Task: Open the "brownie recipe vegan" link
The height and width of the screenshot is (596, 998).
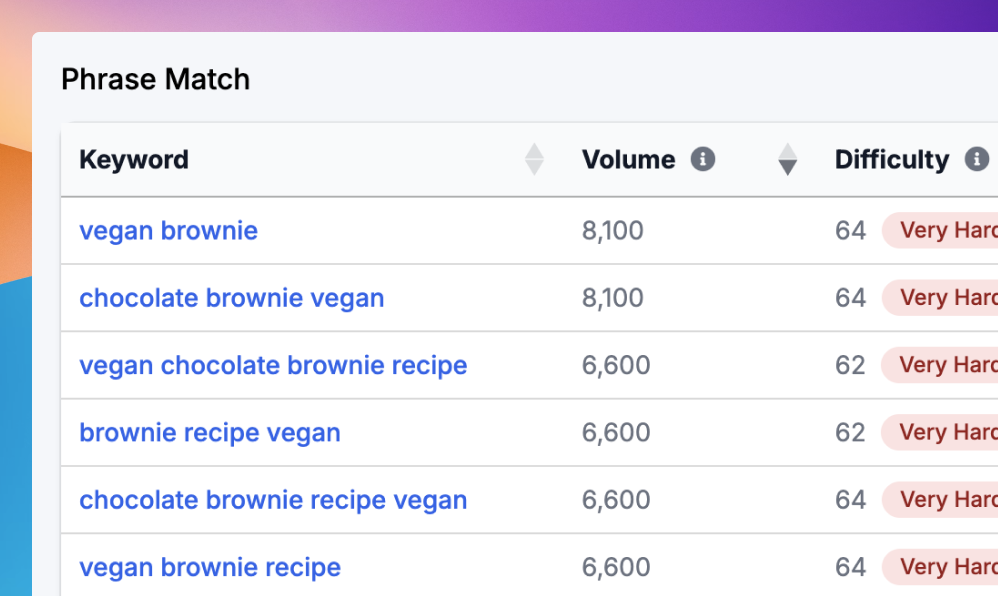Action: 210,433
